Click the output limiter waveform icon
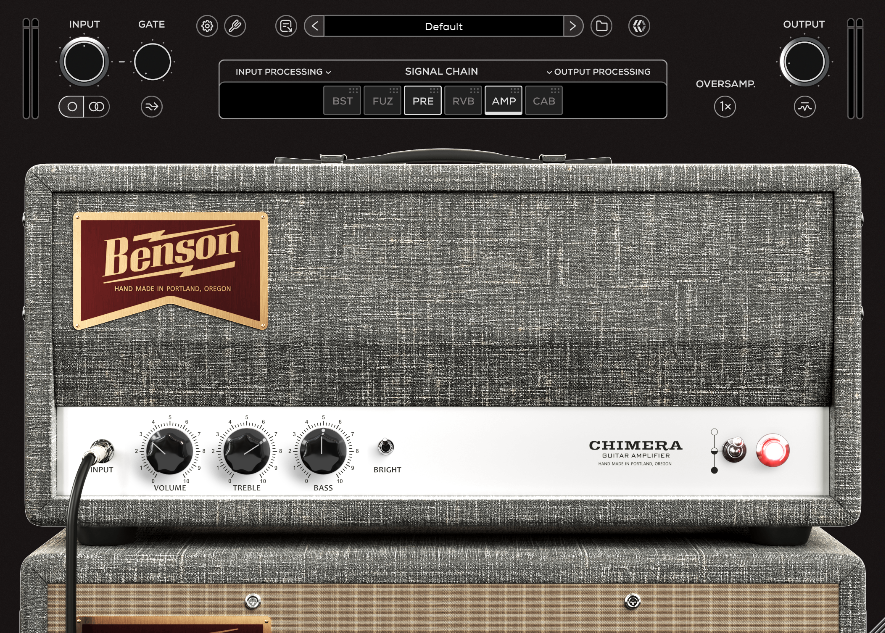The image size is (885, 633). pos(805,106)
